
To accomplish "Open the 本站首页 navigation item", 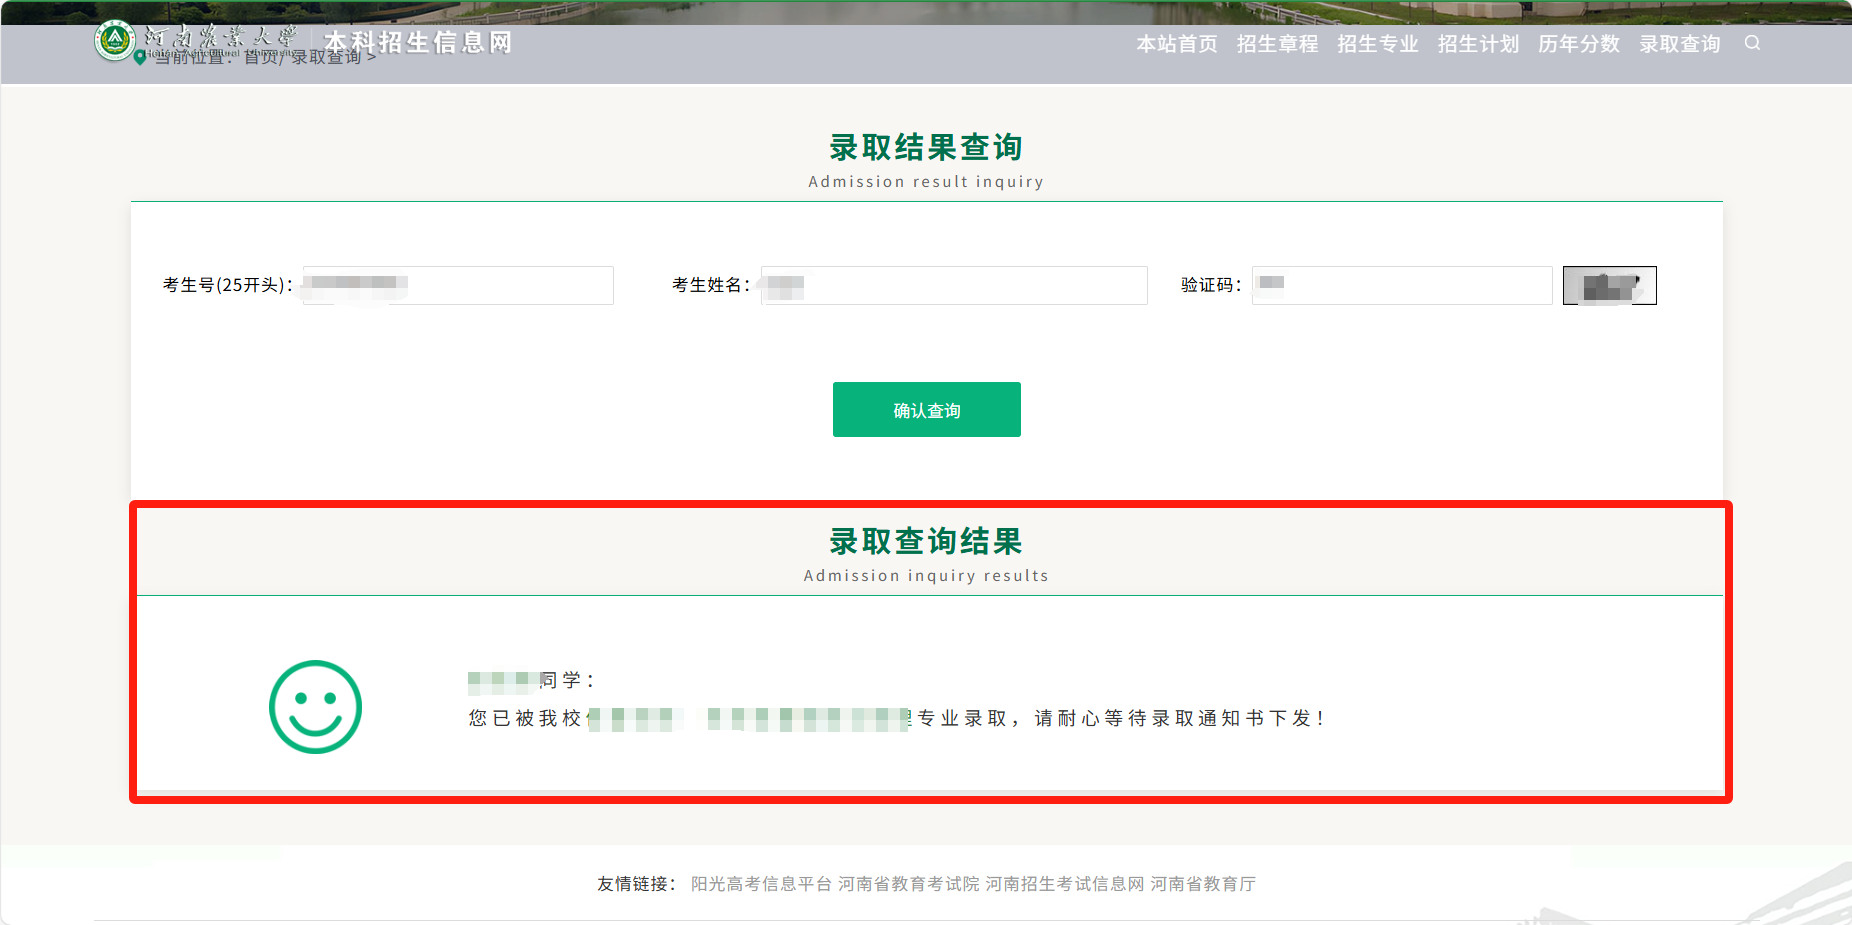I will click(1176, 44).
